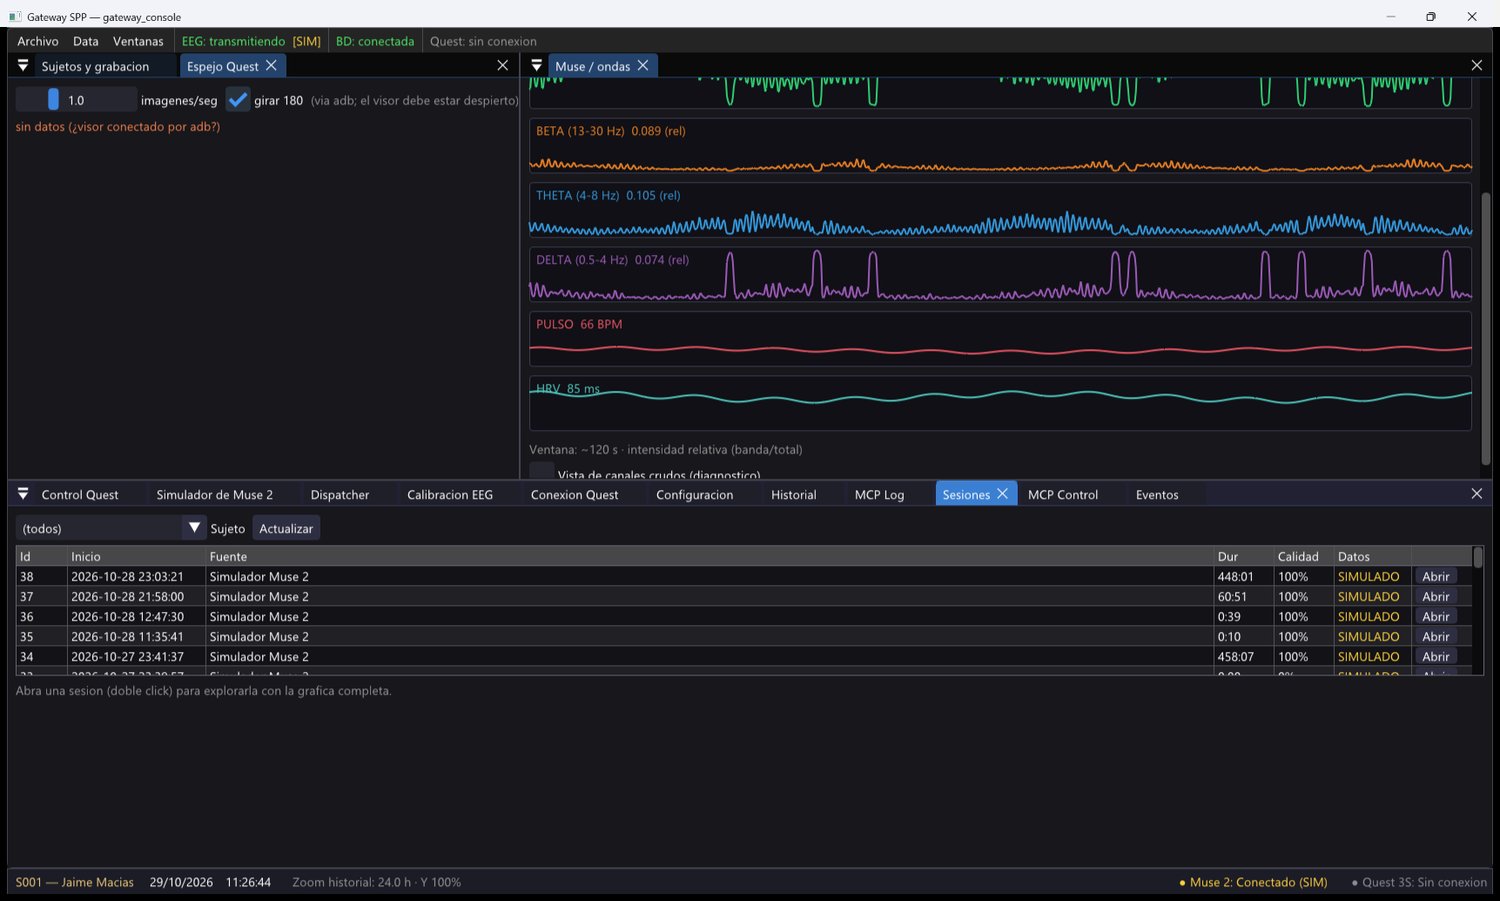Close the Espejo Quest tab
The height and width of the screenshot is (901, 1500).
pos(271,66)
